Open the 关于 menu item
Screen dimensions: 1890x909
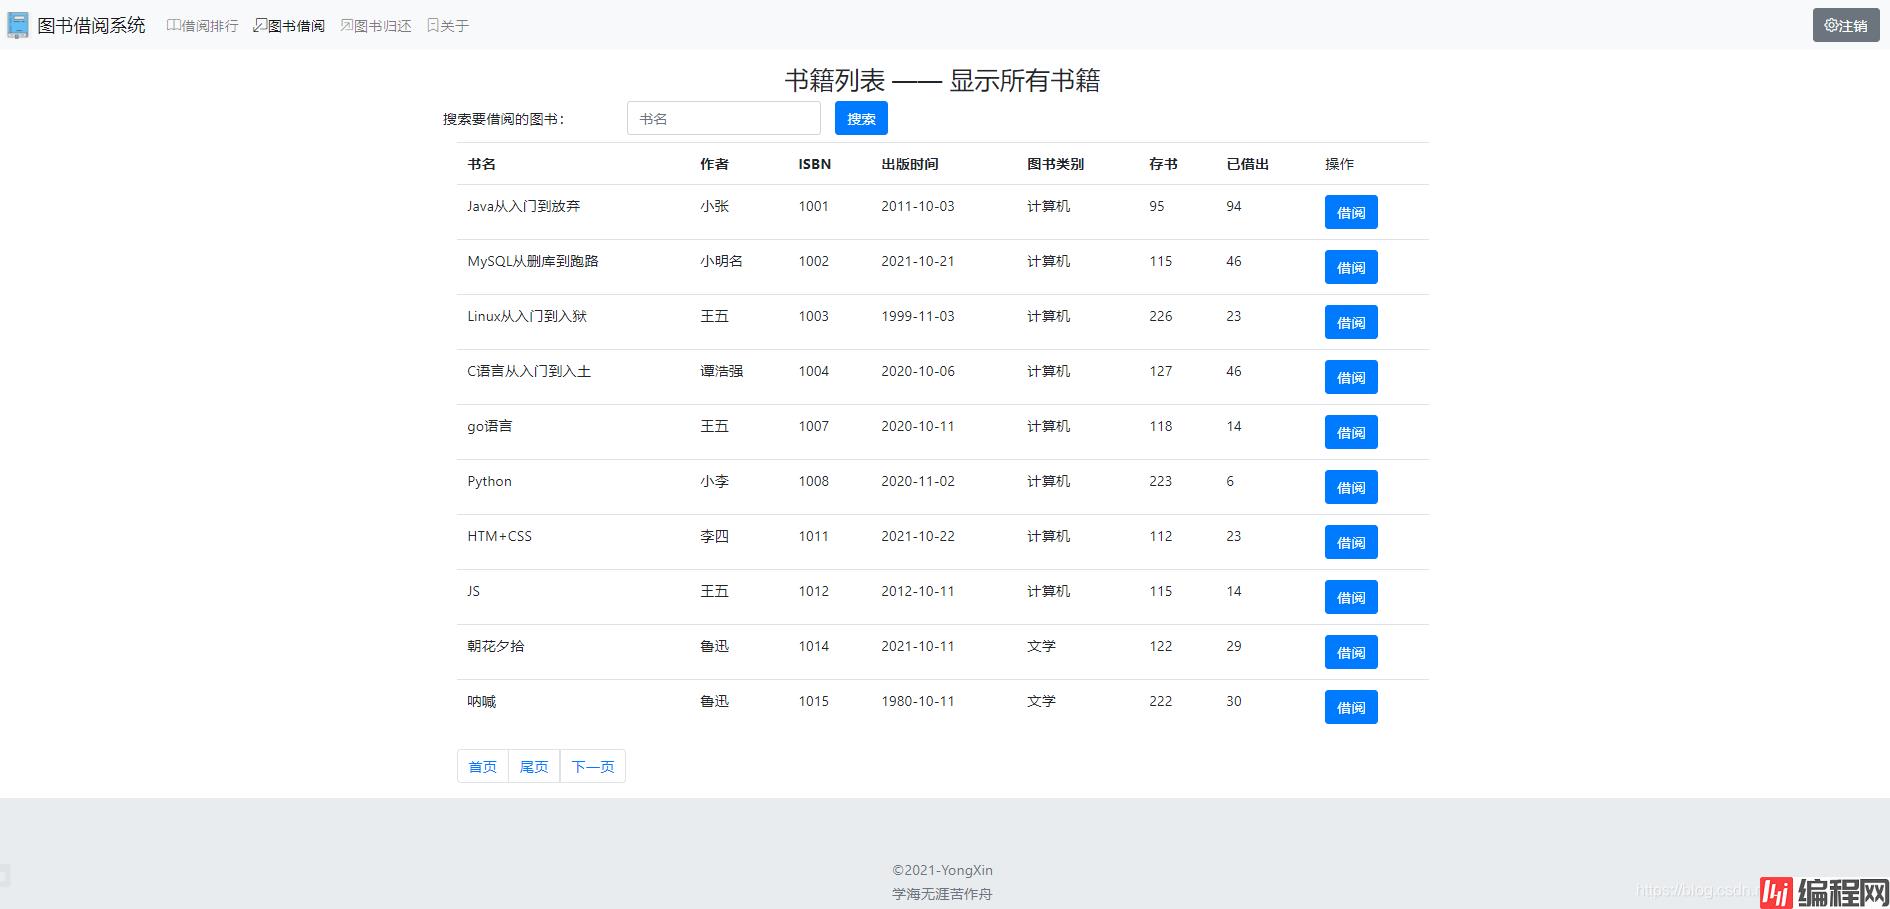[448, 26]
